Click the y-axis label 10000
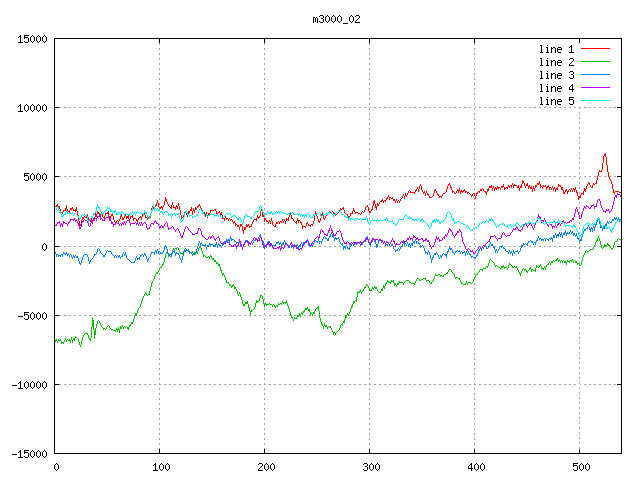 pos(32,108)
